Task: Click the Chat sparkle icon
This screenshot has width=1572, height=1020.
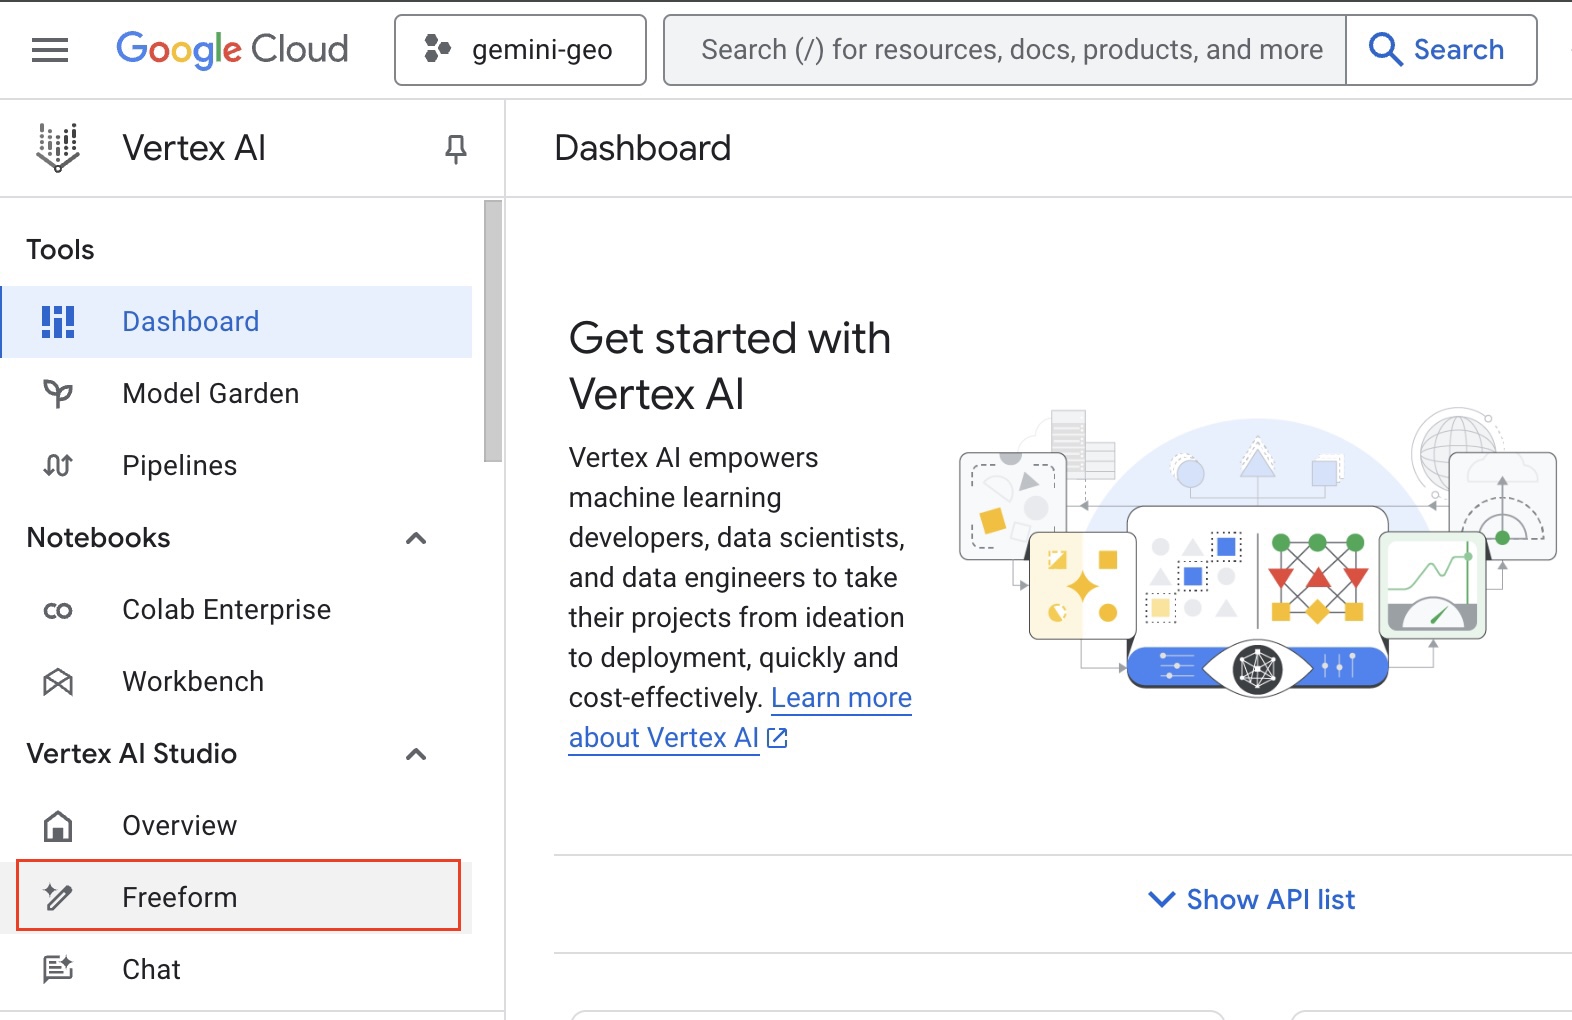Action: click(x=58, y=969)
